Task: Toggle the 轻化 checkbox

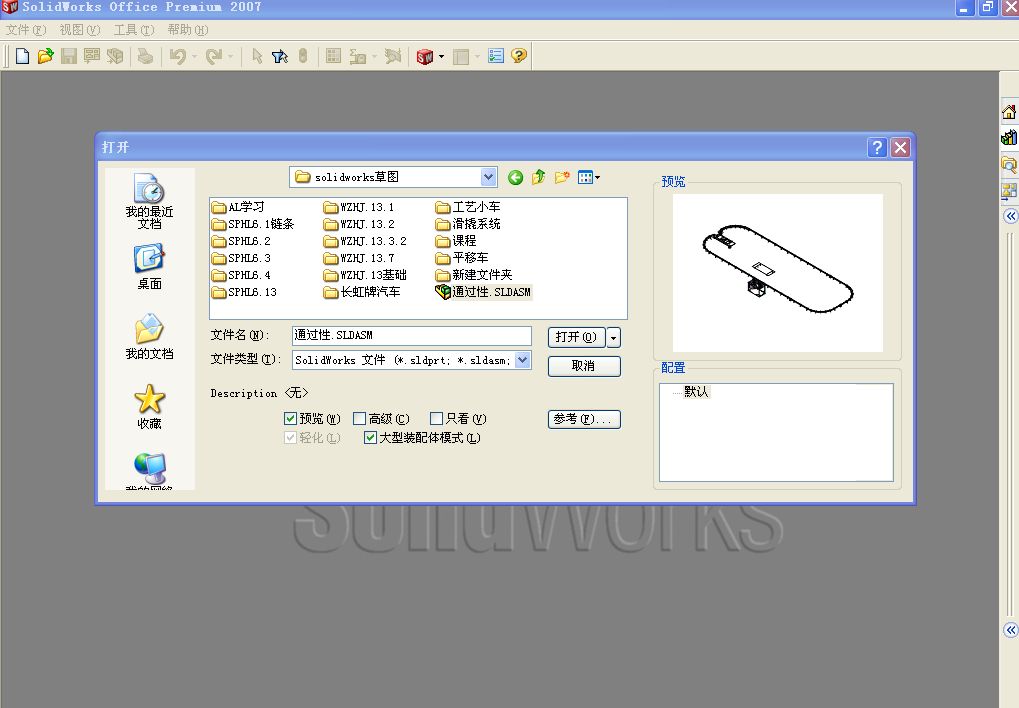Action: pyautogui.click(x=290, y=438)
